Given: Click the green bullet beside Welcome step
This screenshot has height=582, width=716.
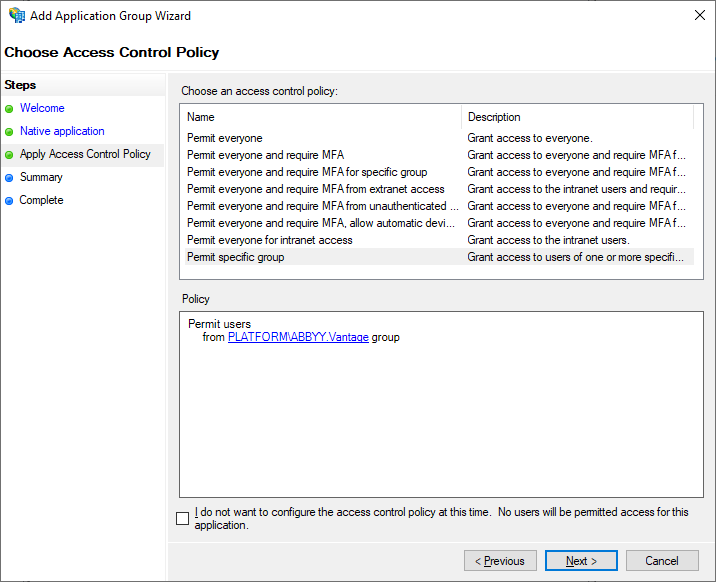Looking at the screenshot, I should 9,109.
